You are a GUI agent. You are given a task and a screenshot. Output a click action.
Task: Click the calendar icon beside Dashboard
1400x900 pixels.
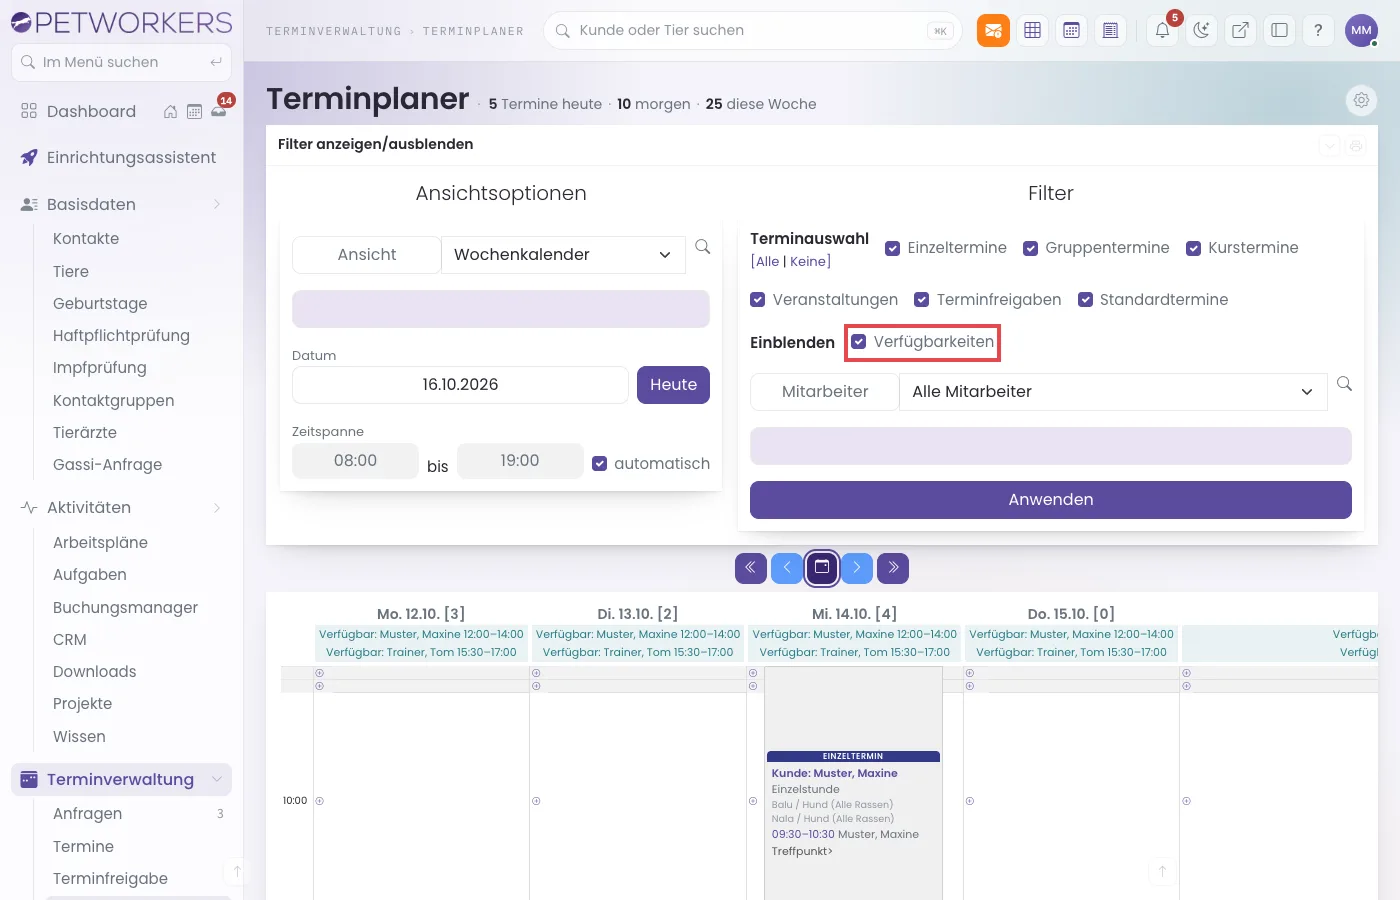194,112
